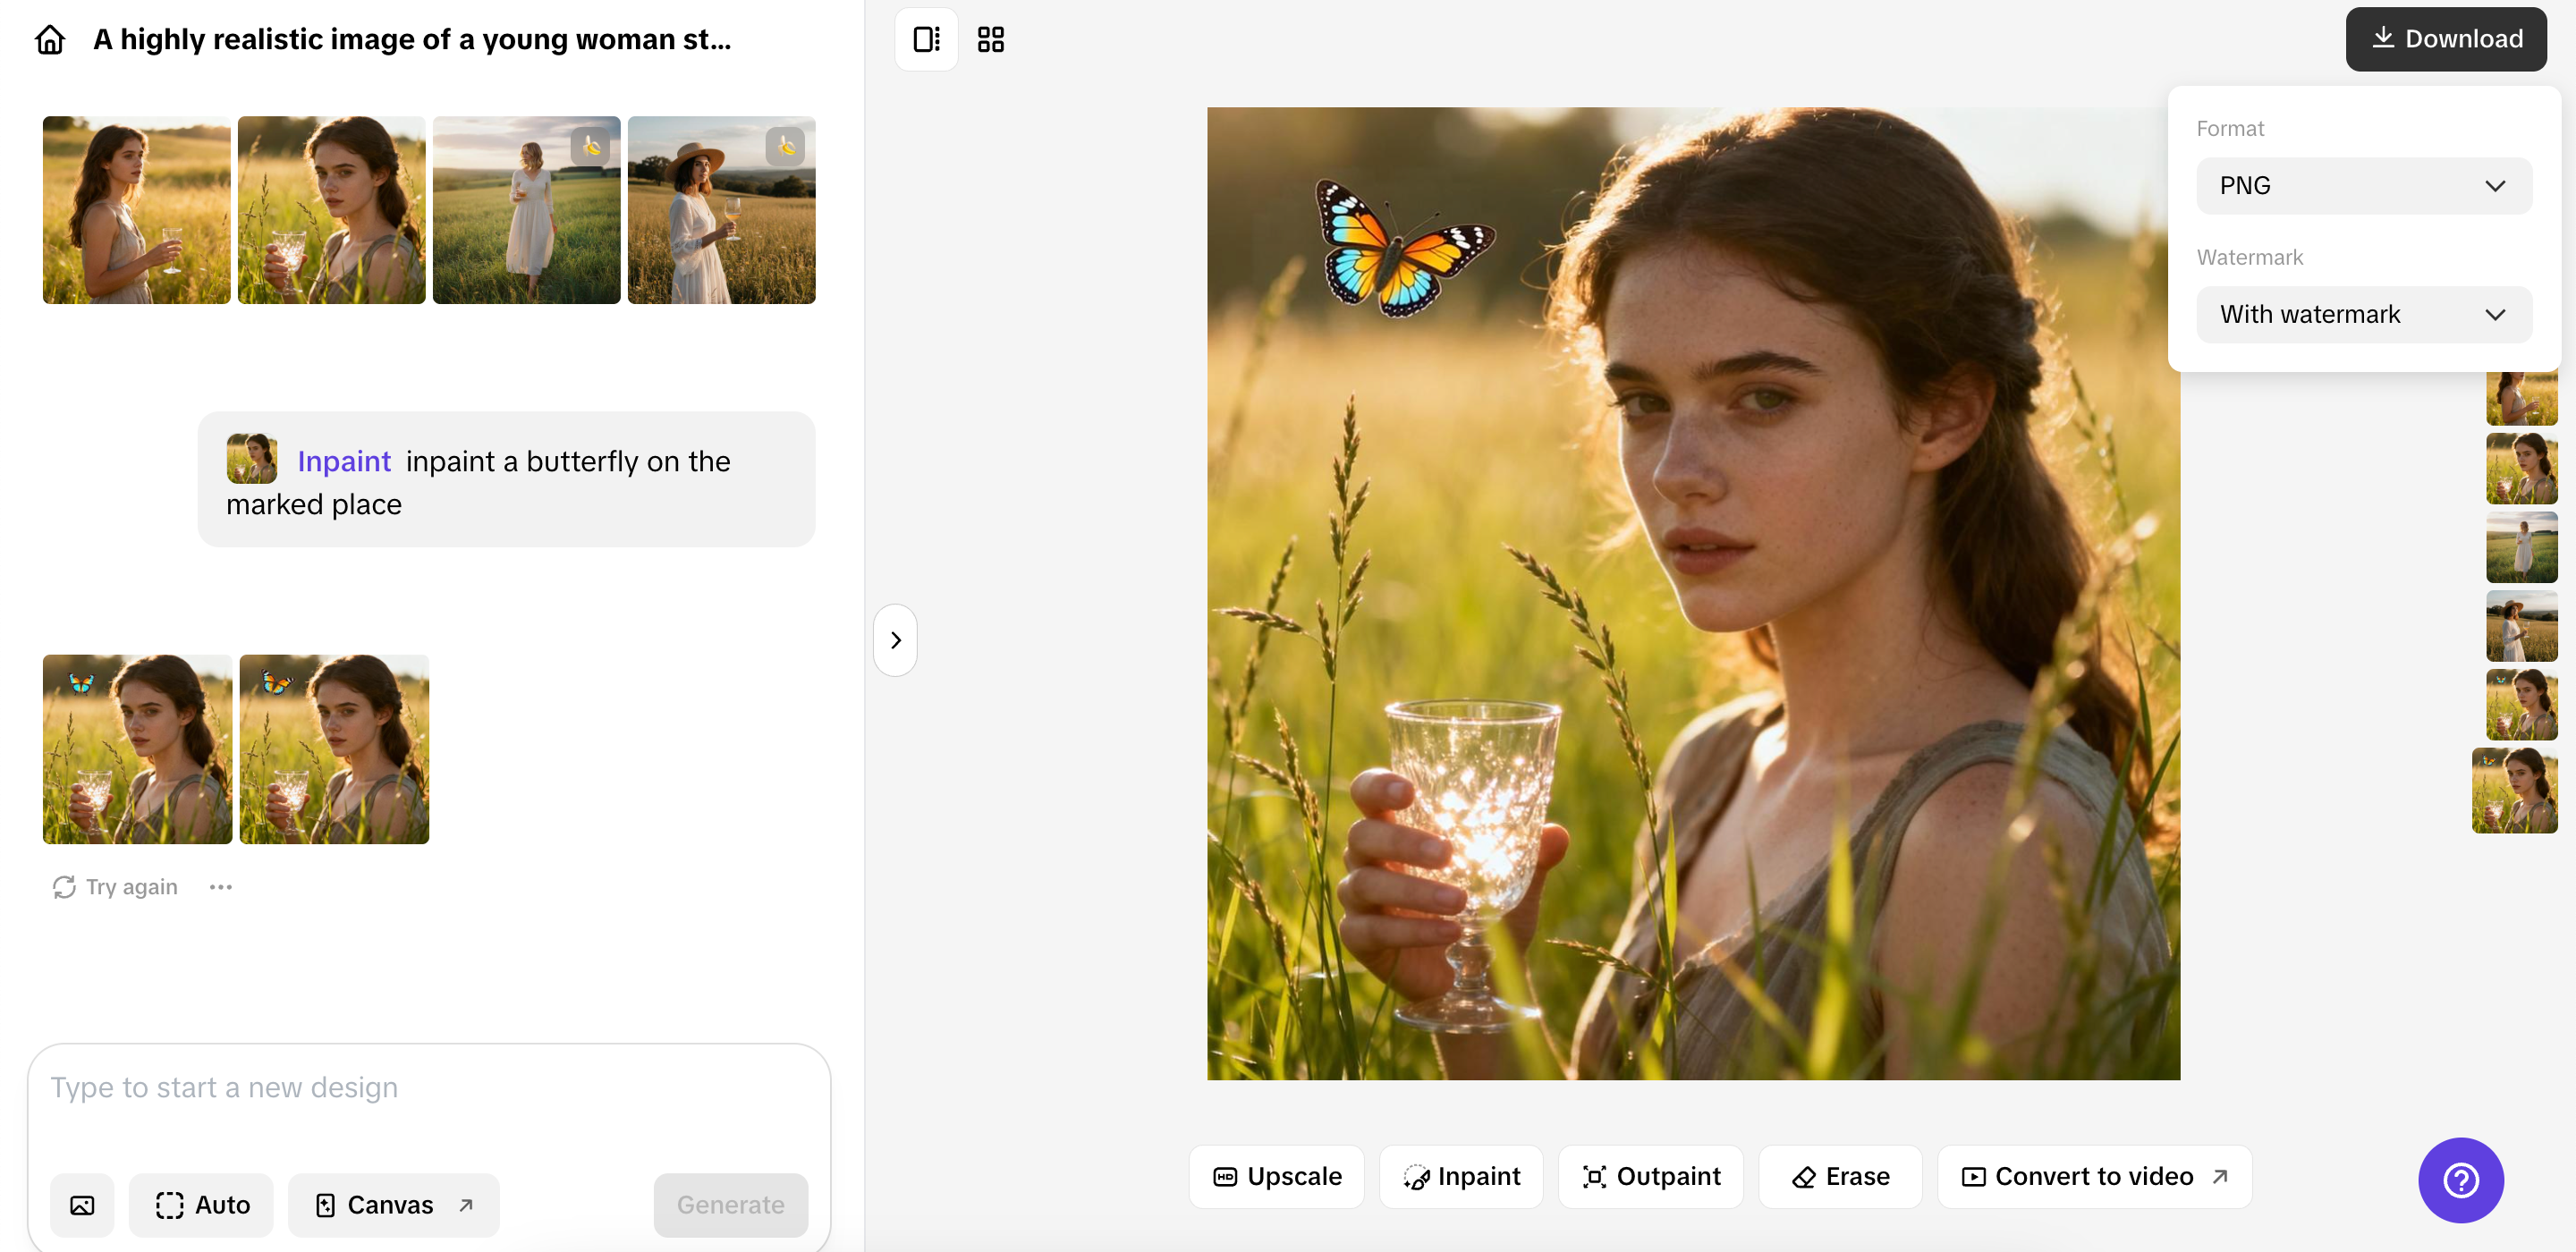Screen dimensions: 2576x1252
Task: Open the PNG format dropdown
Action: point(2363,186)
